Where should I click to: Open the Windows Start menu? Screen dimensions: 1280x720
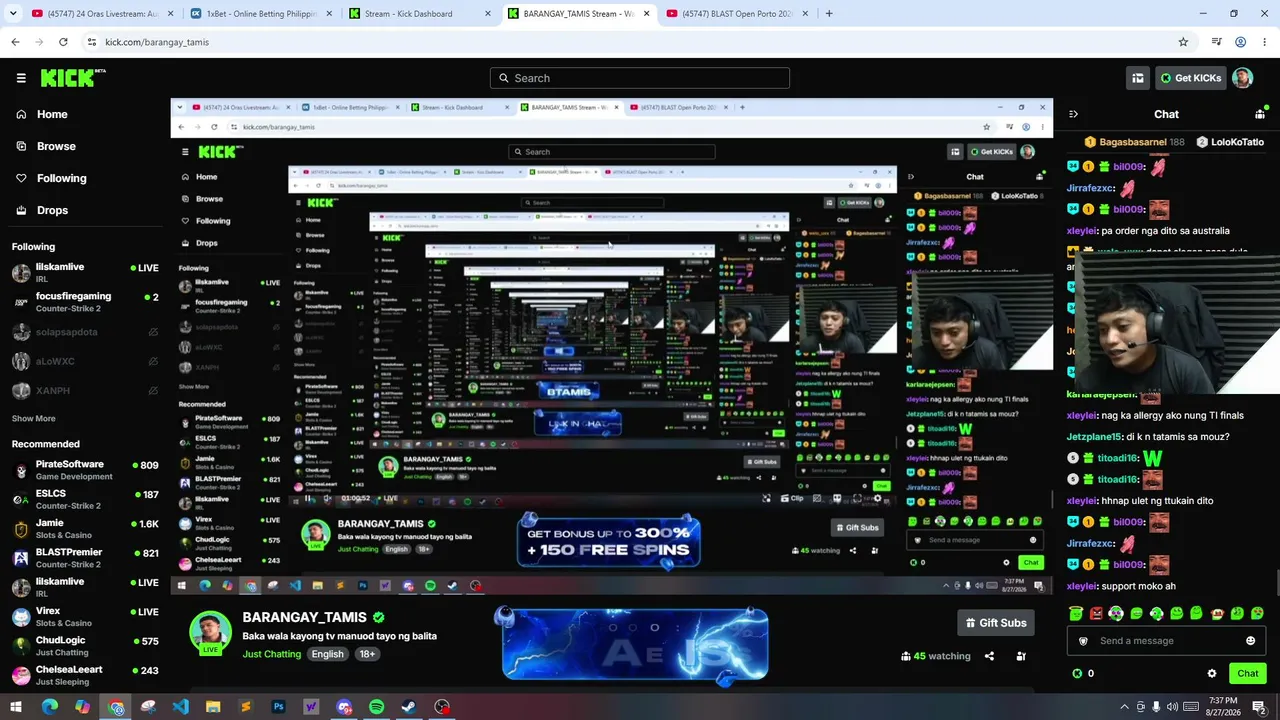tap(16, 707)
